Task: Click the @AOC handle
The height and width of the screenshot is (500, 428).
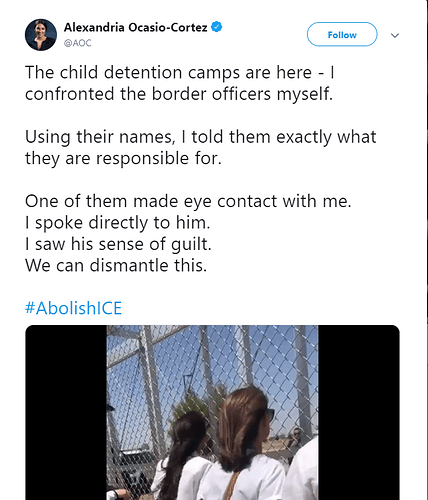Action: (77, 43)
